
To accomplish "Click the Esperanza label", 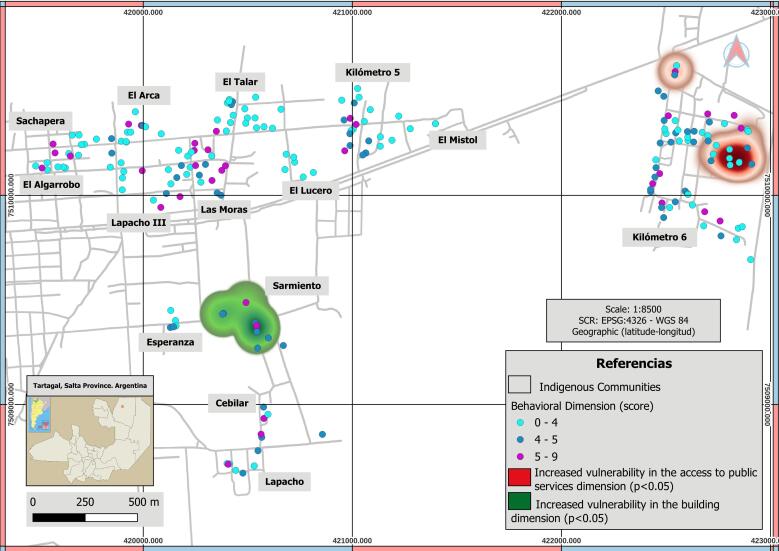I will point(170,342).
